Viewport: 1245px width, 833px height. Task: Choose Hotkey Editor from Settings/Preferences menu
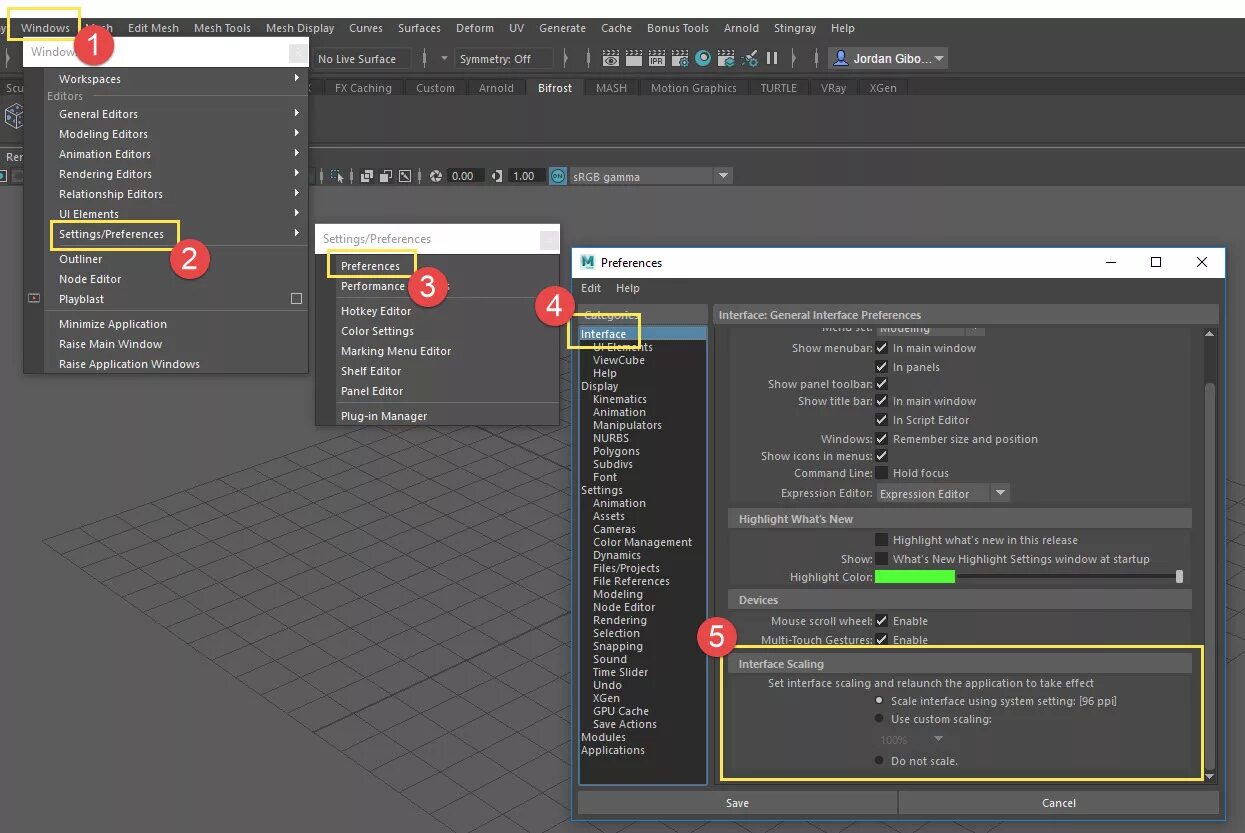click(x=376, y=311)
